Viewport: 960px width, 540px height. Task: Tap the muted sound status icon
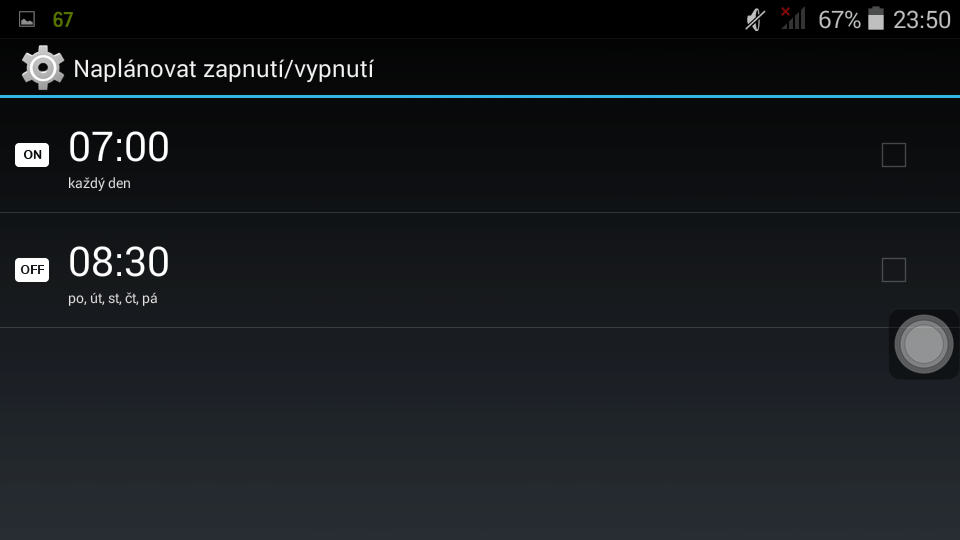point(756,20)
